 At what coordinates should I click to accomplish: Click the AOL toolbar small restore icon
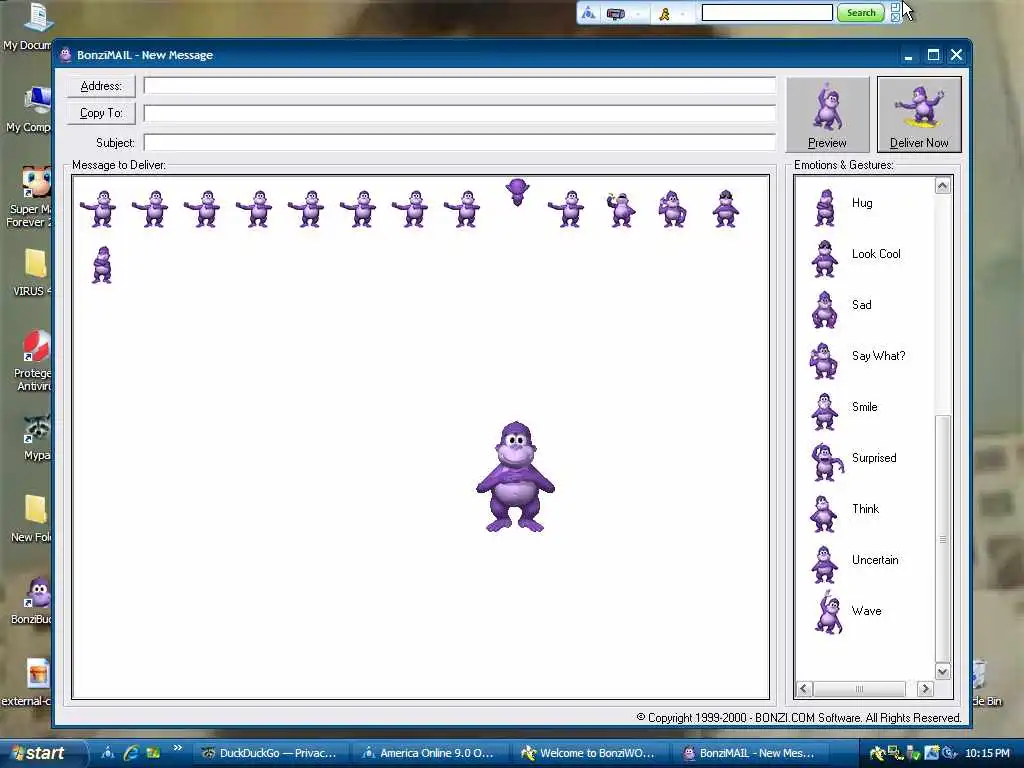tap(895, 7)
